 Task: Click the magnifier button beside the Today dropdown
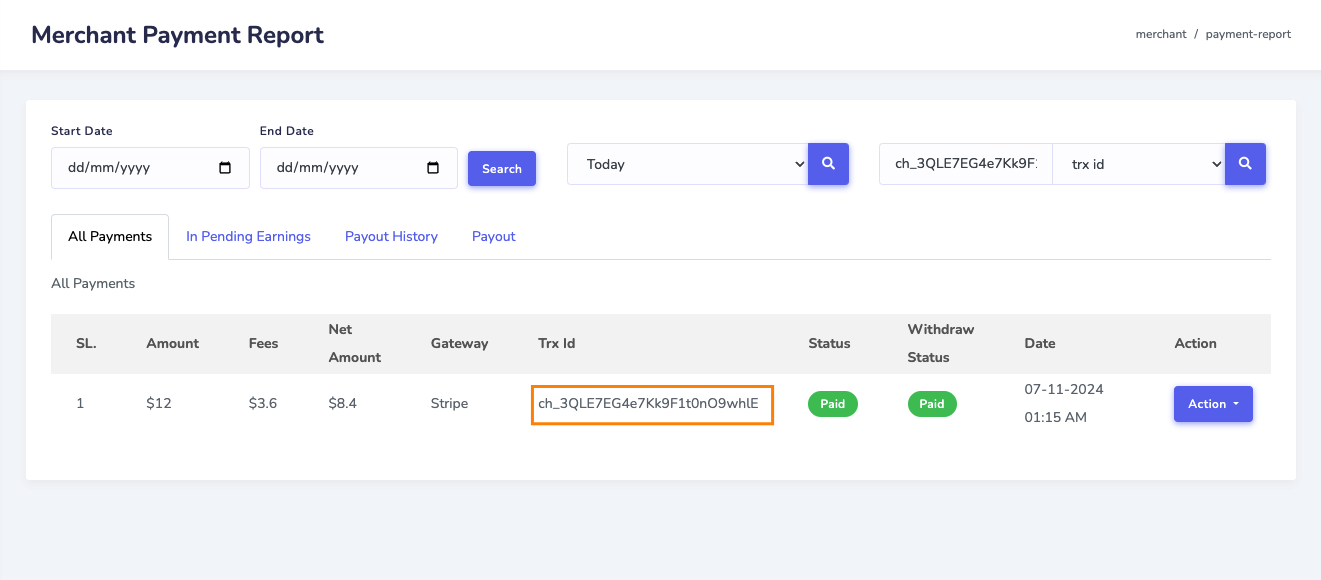click(828, 164)
